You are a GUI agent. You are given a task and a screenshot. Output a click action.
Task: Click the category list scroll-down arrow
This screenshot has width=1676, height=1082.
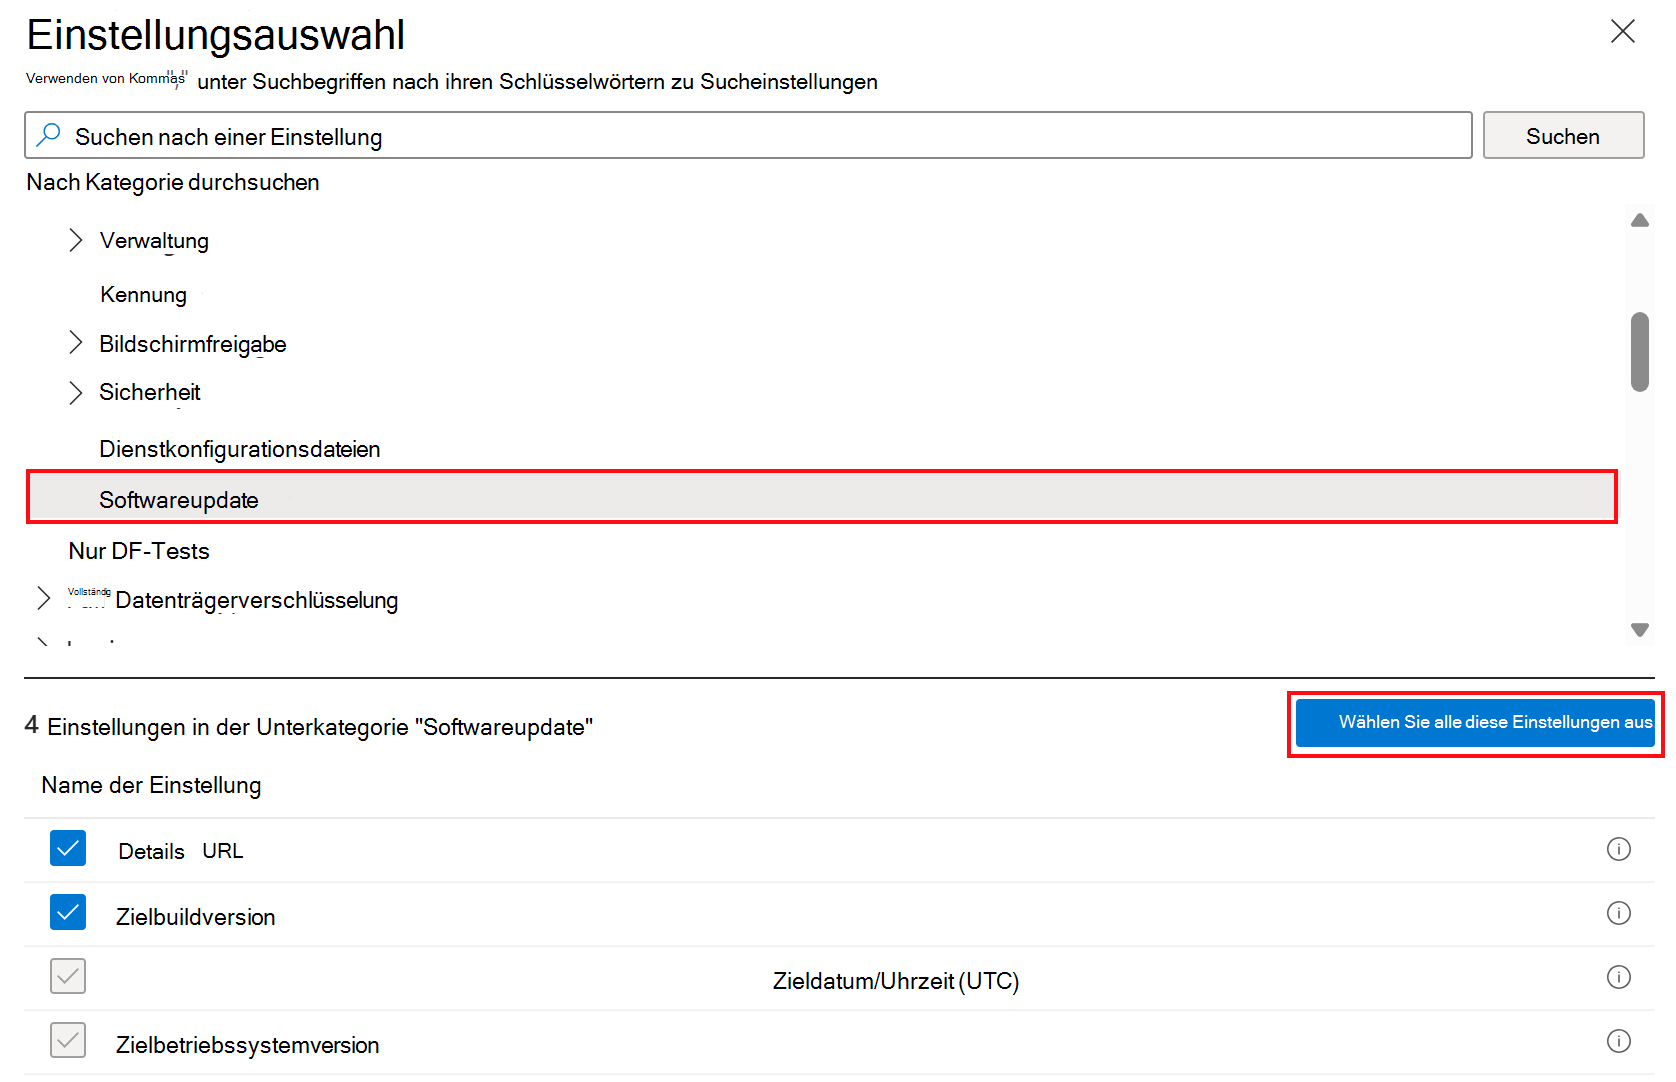click(1640, 629)
